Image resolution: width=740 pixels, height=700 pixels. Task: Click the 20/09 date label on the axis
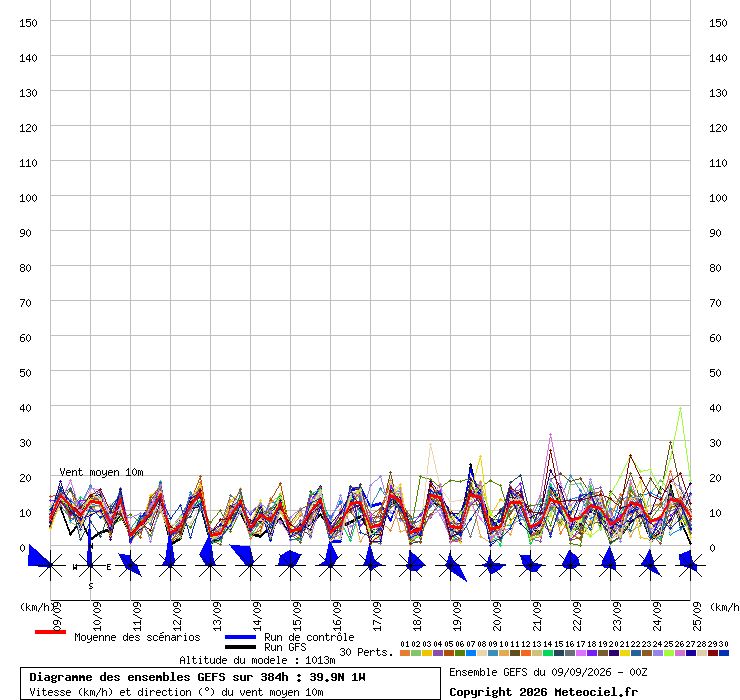(496, 616)
